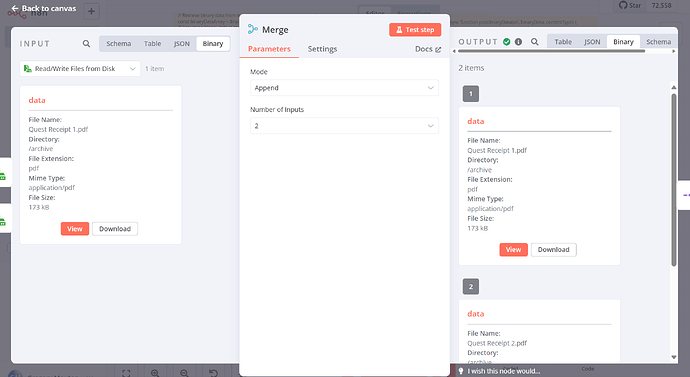
Task: Download output item 1 Quest Receipt 1.pdf
Action: pyautogui.click(x=554, y=249)
